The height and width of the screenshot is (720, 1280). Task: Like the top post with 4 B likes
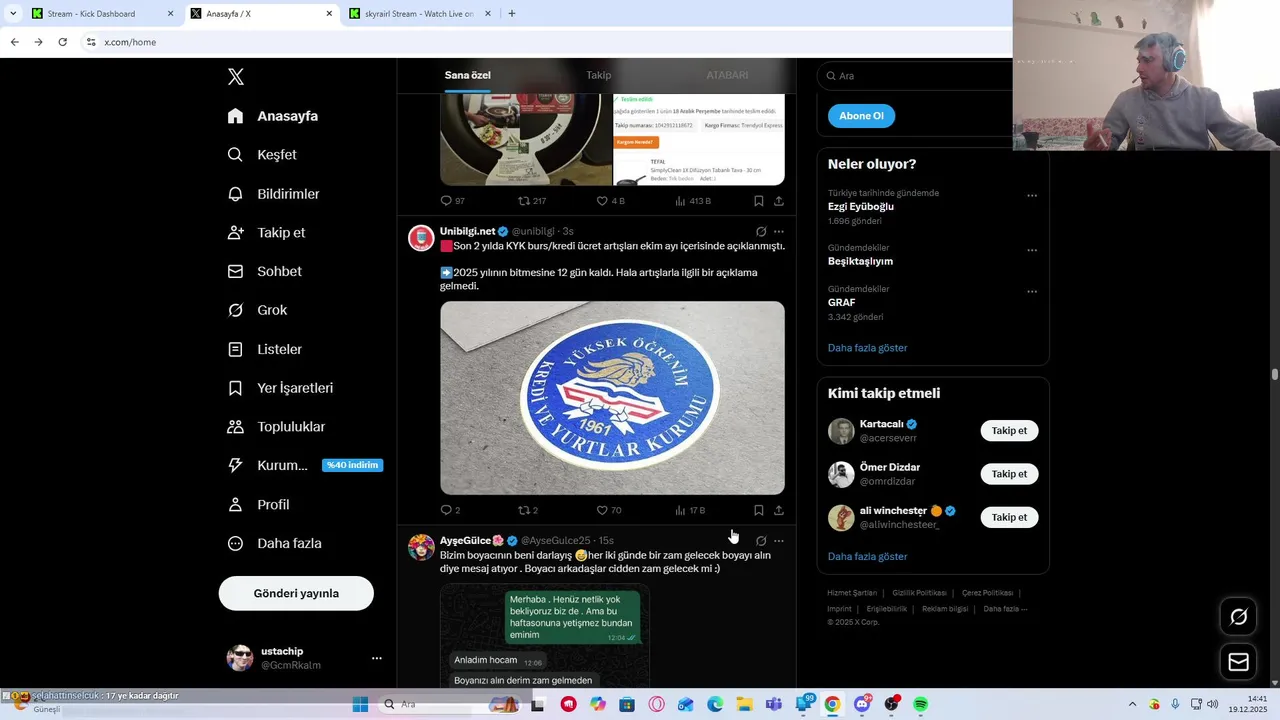click(x=610, y=201)
